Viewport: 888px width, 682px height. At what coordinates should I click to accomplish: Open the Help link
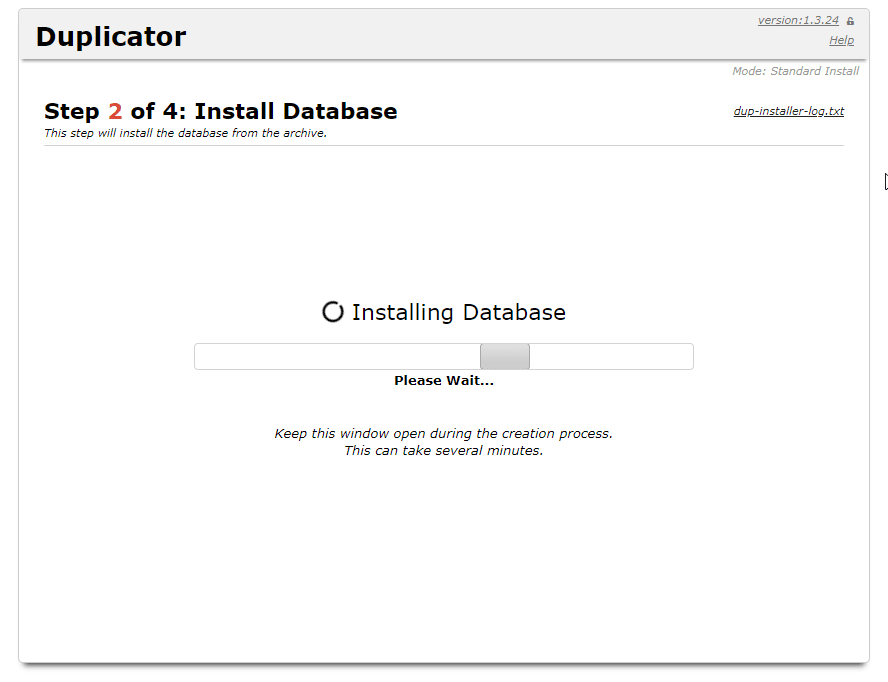click(841, 40)
